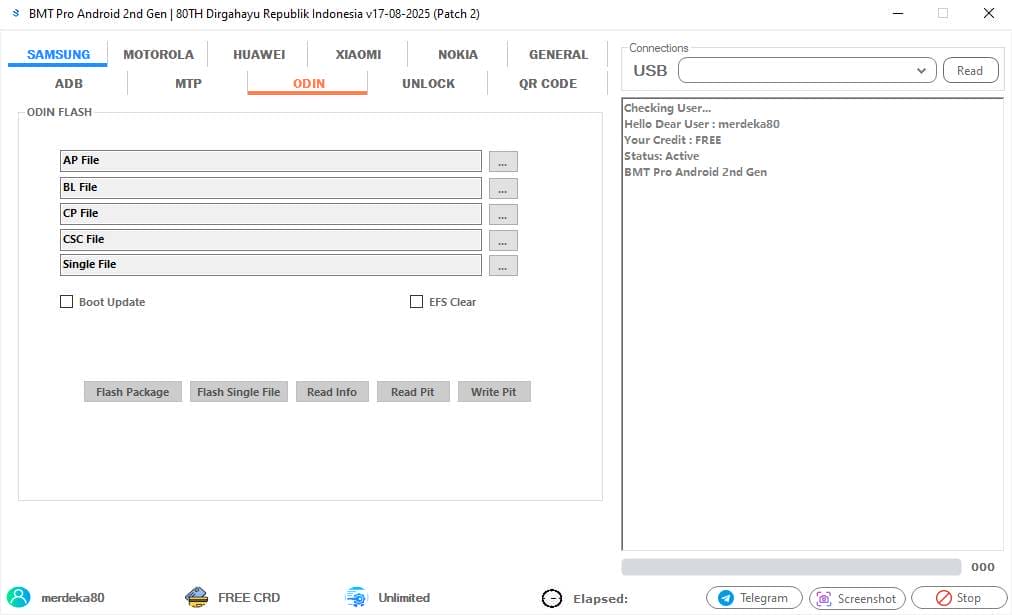Viewport: 1012px width, 615px height.
Task: Open the NOKIA tab
Action: click(458, 54)
